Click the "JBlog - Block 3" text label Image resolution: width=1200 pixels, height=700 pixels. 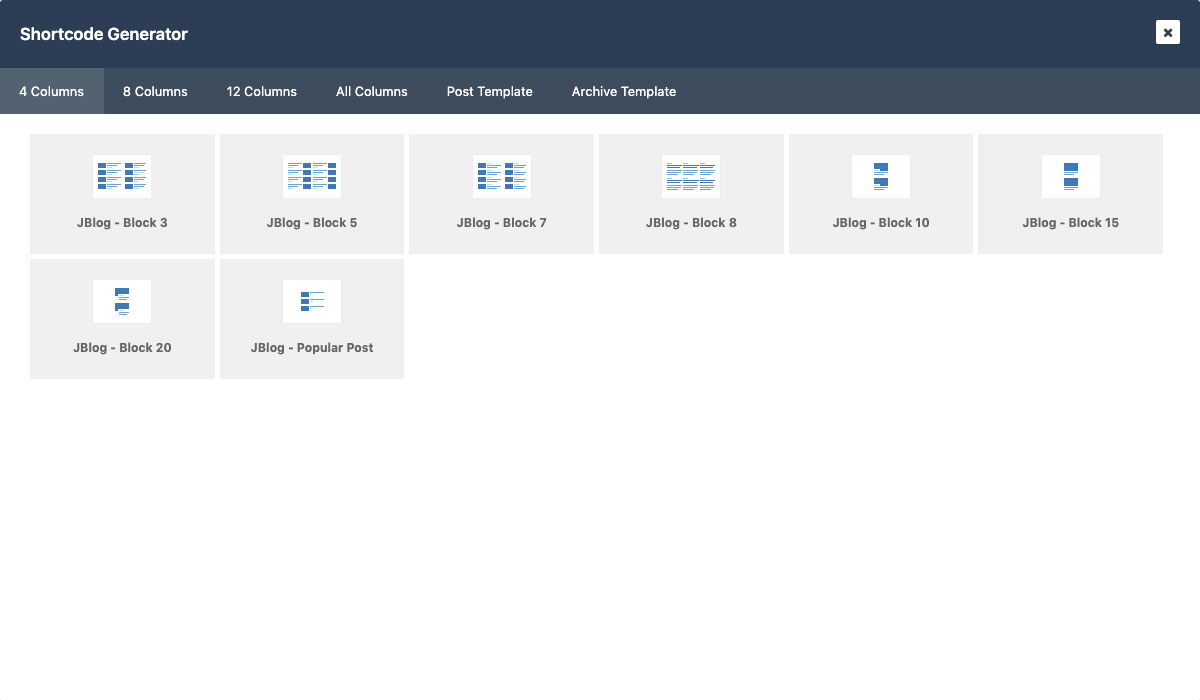point(122,223)
